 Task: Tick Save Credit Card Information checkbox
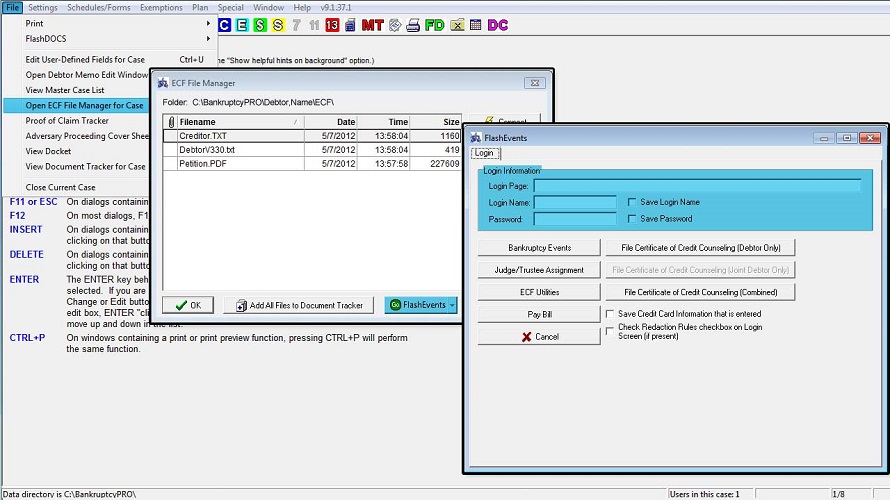610,314
